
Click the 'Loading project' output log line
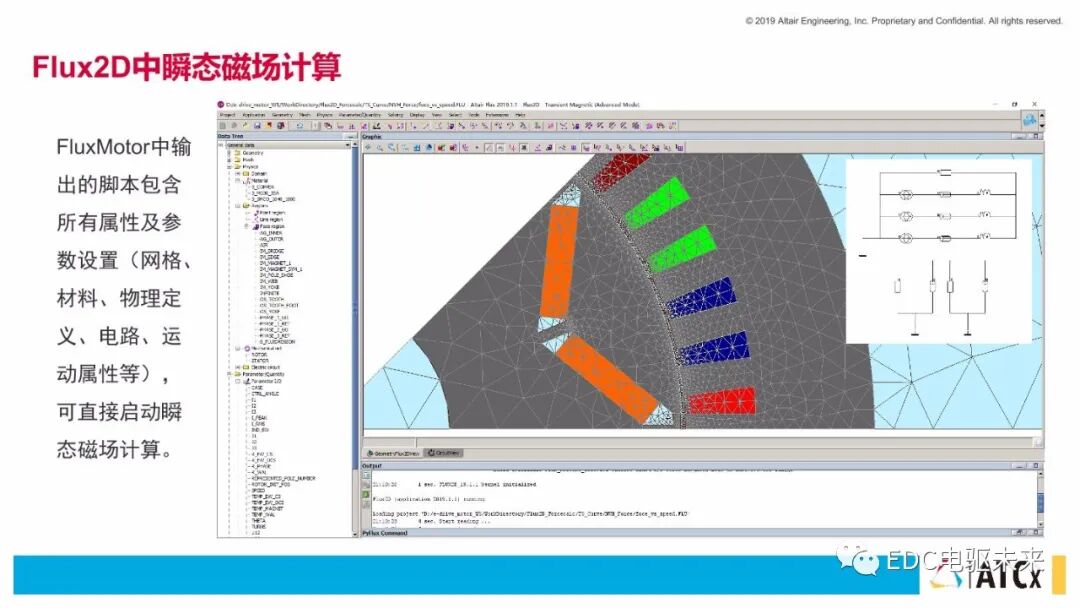pyautogui.click(x=529, y=514)
